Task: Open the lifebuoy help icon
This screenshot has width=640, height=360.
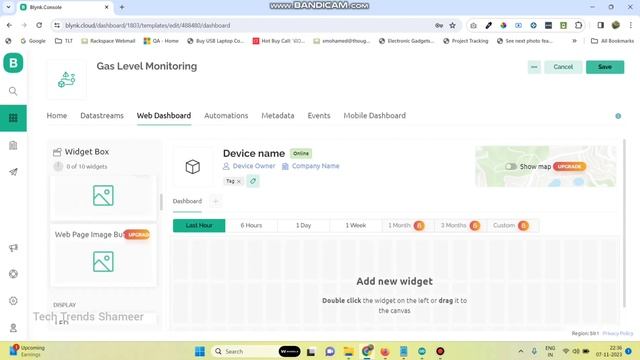Action: pyautogui.click(x=13, y=274)
